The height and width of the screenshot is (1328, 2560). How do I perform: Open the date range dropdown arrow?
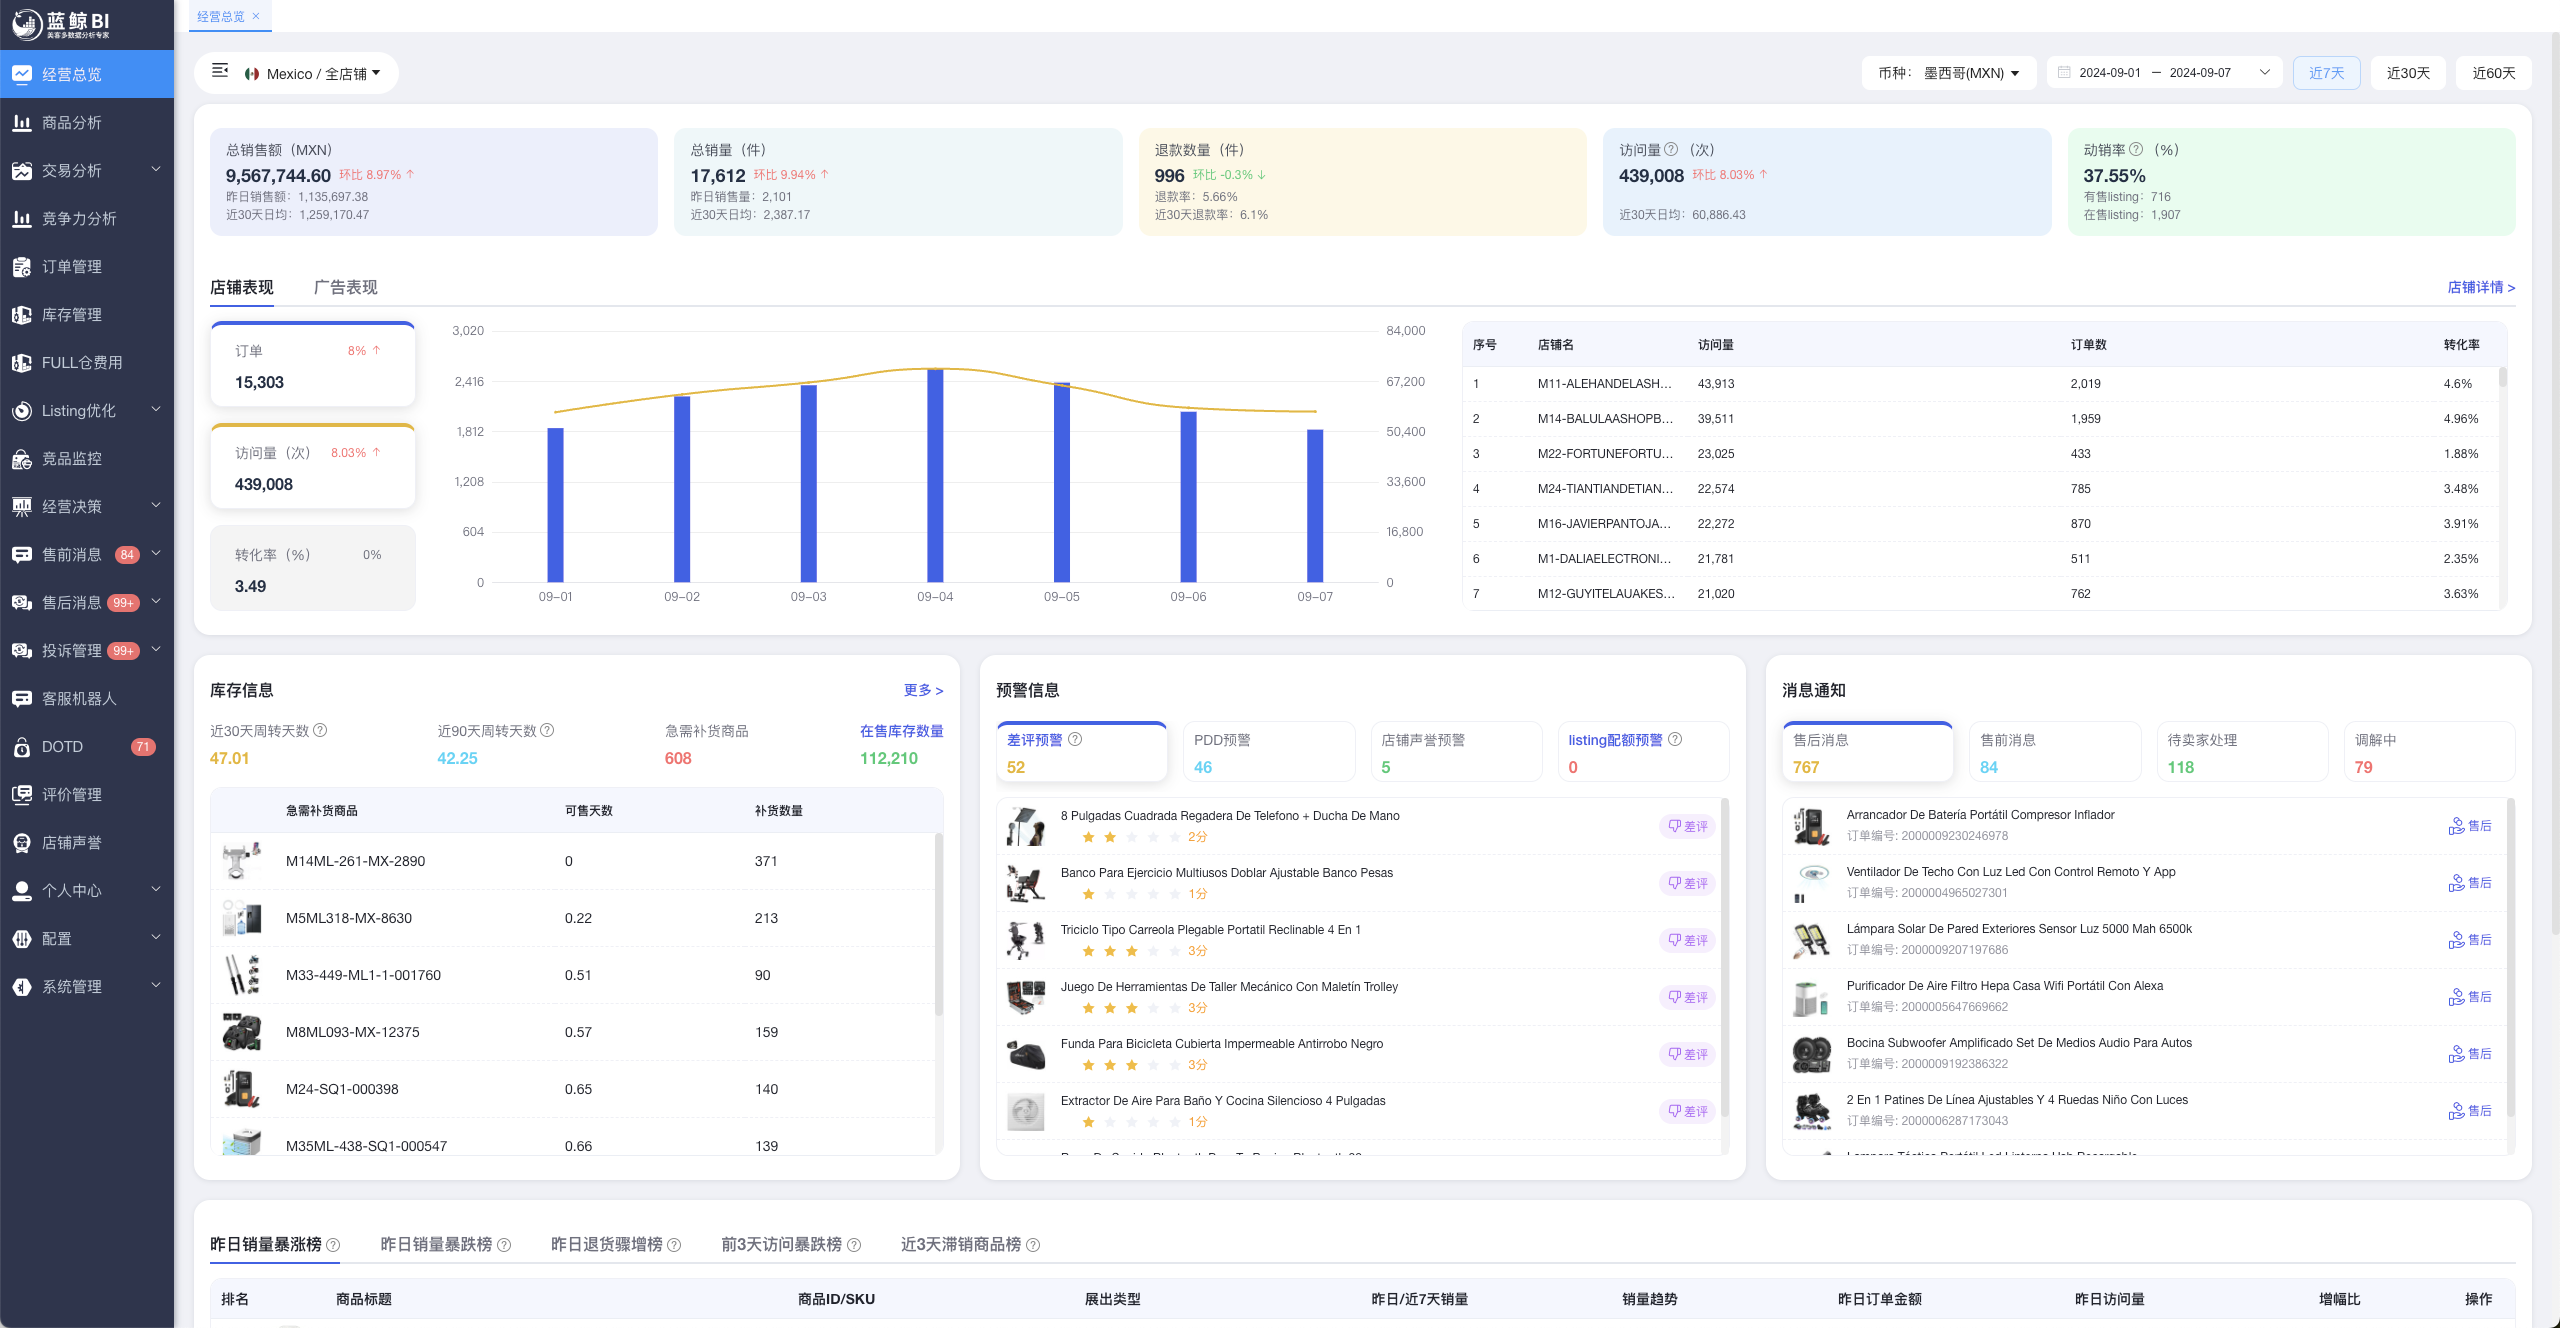coord(2264,72)
